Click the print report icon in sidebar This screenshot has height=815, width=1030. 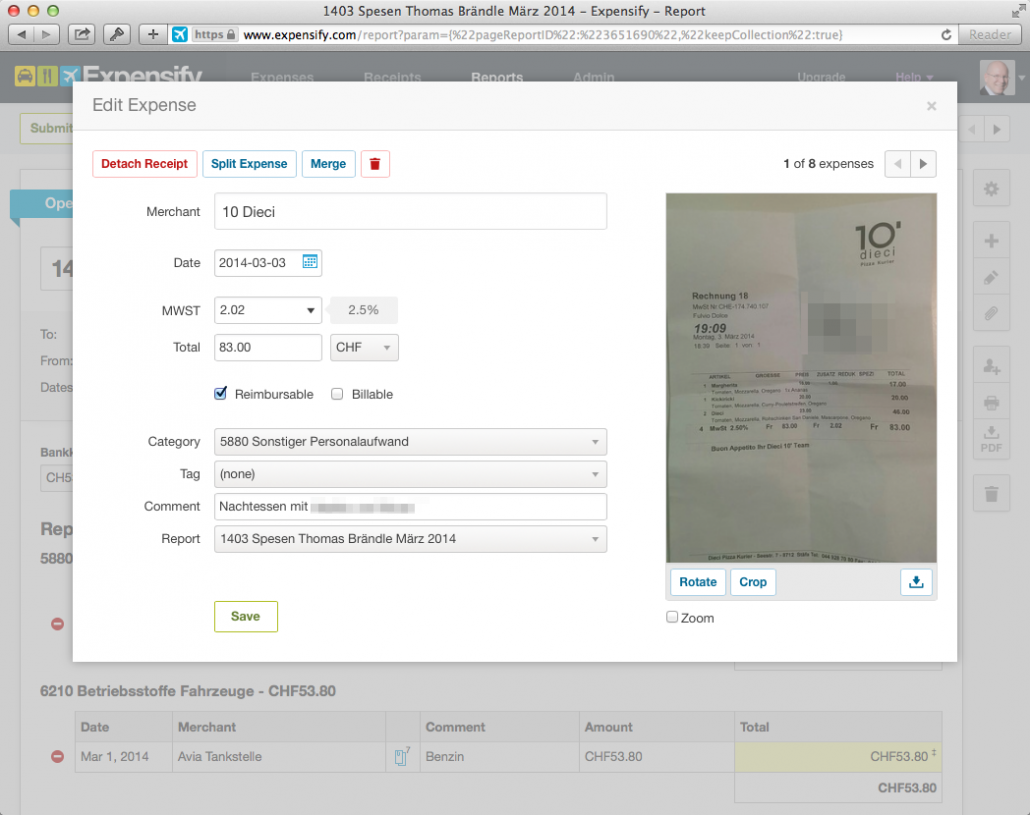991,403
